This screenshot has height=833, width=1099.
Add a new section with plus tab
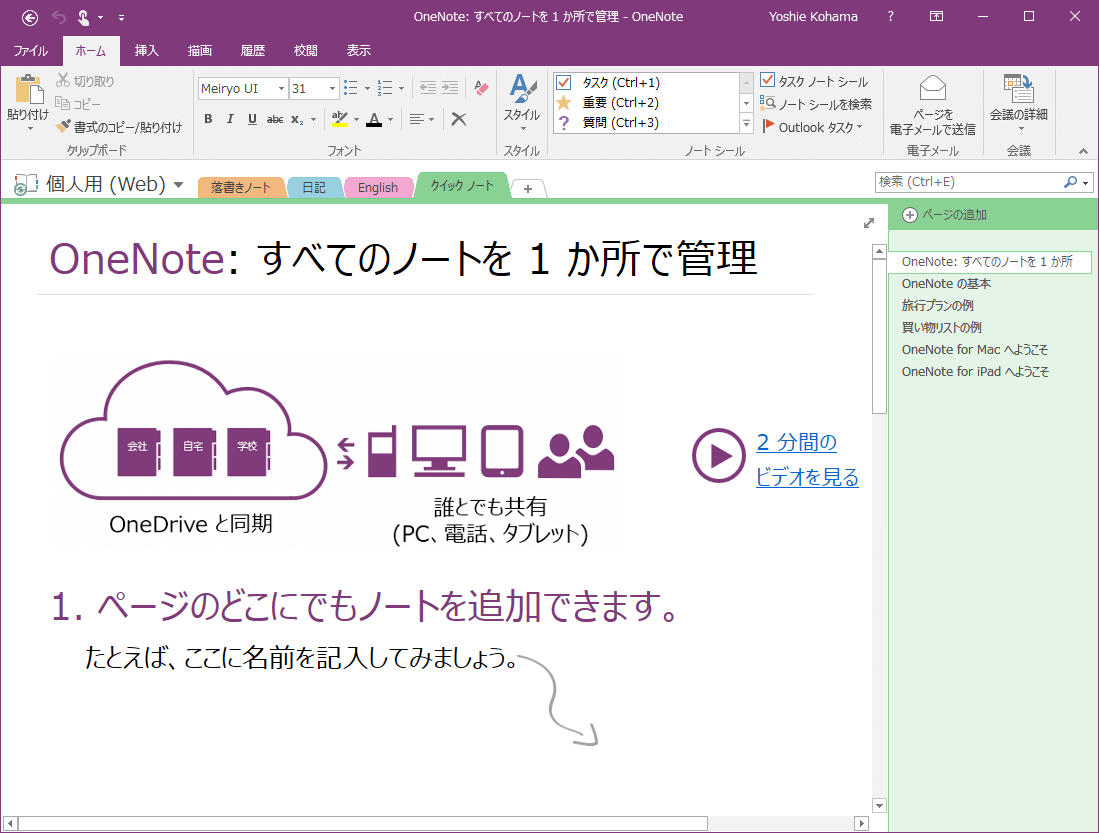point(528,189)
